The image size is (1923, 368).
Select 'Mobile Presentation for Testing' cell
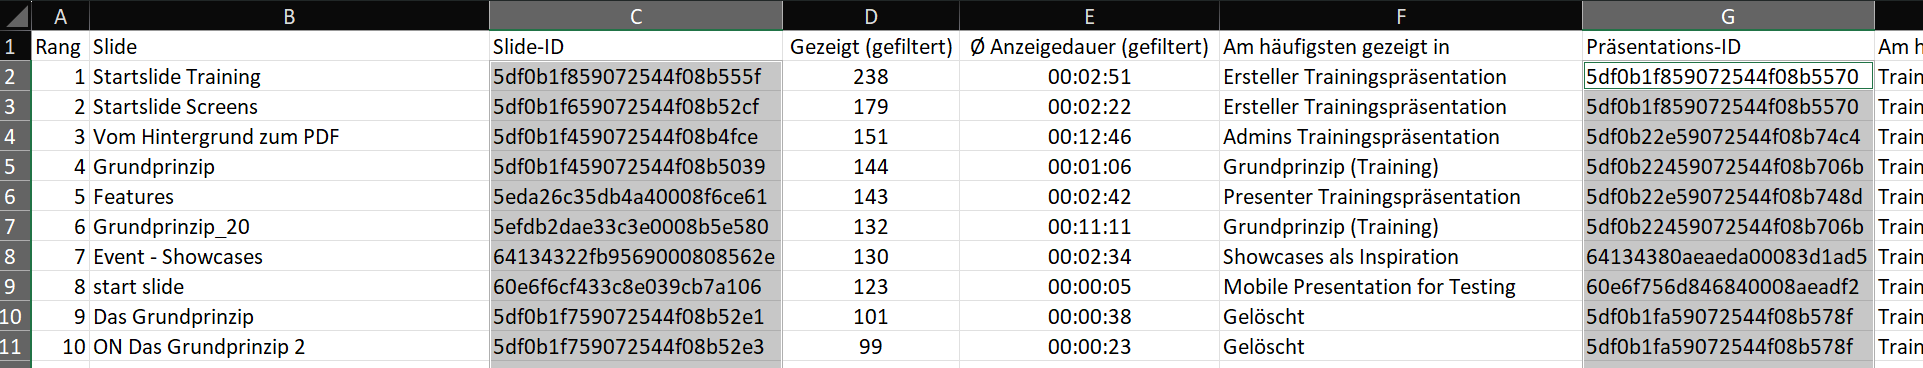[x=1401, y=286]
